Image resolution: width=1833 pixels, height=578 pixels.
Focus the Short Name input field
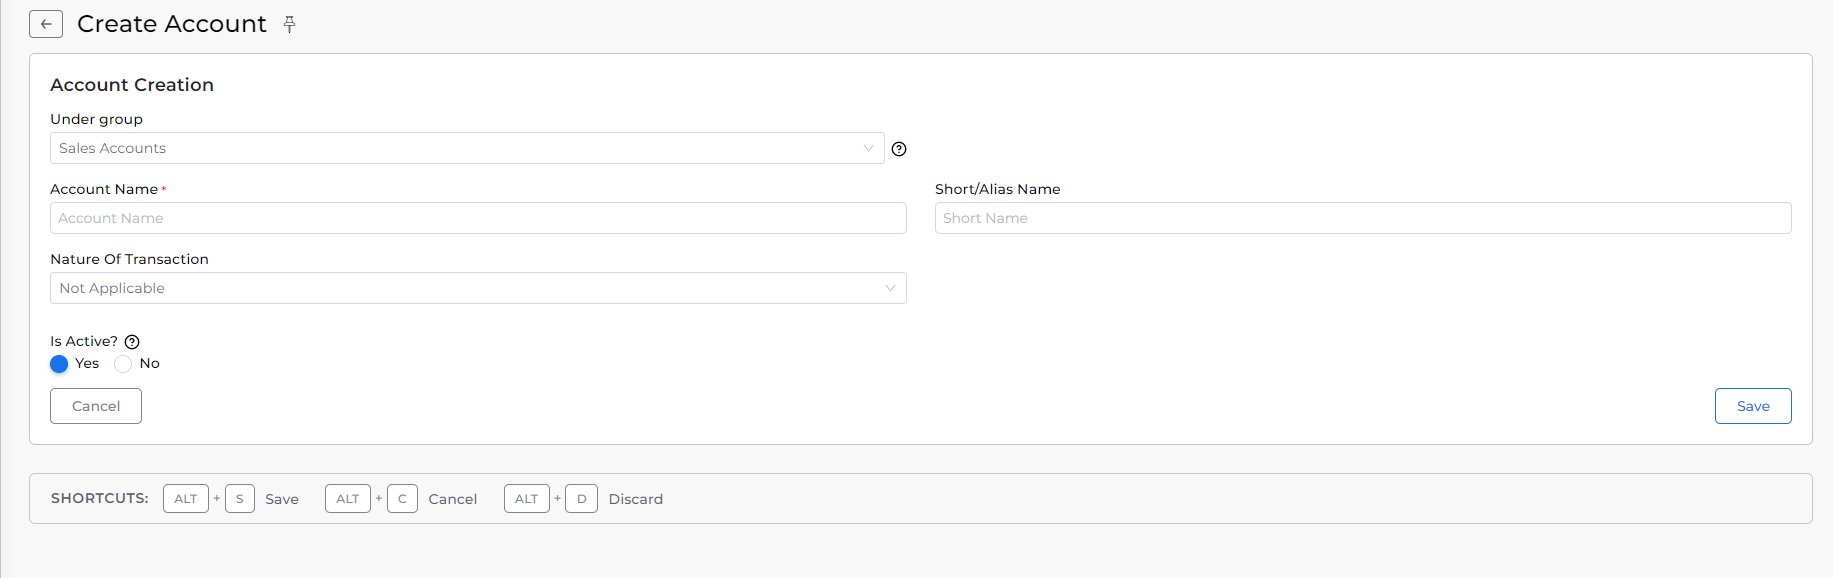click(x=1363, y=218)
